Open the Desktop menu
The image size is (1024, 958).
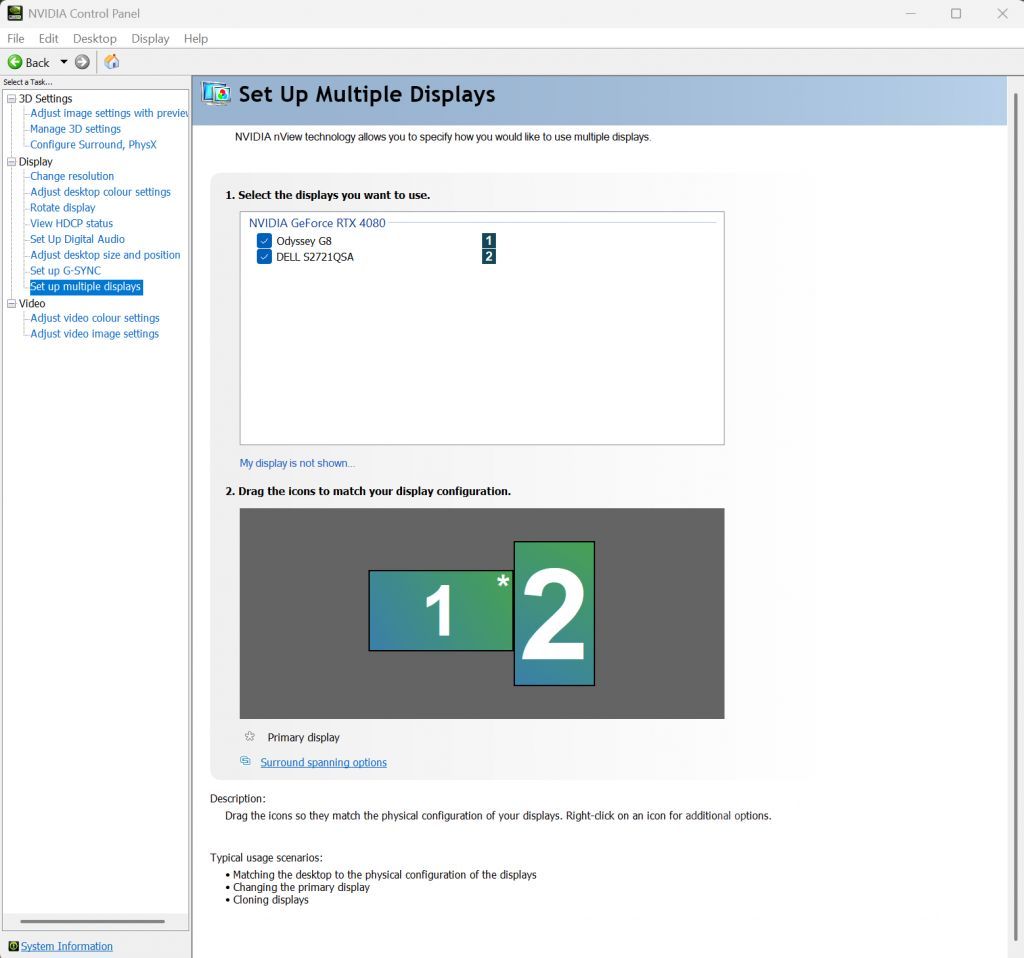click(x=95, y=38)
